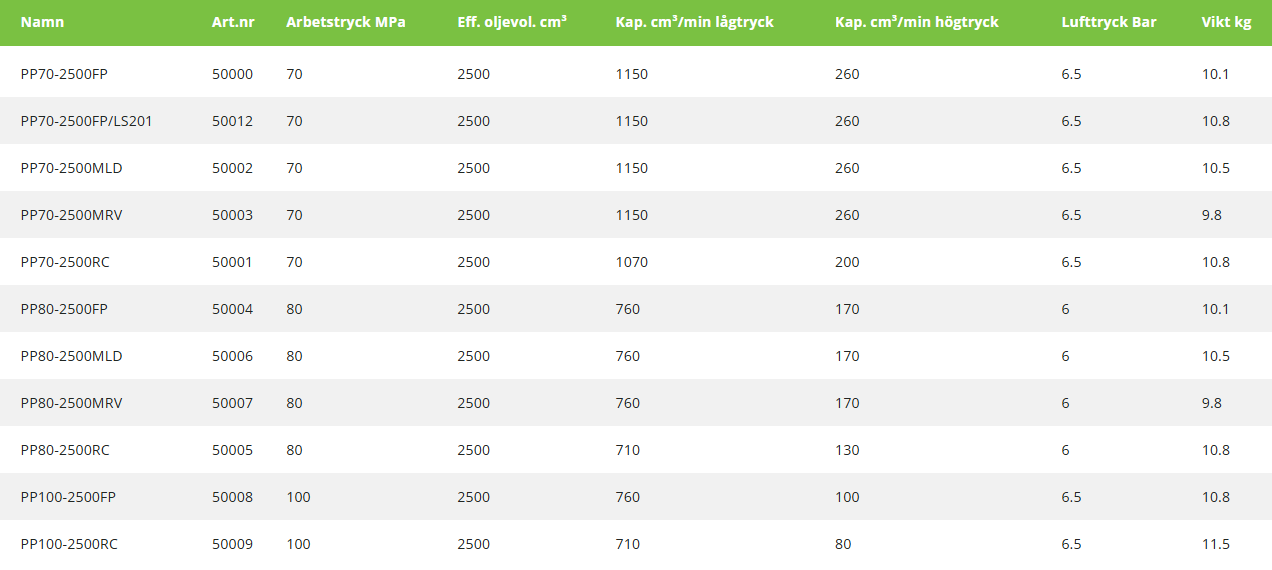Select the PP80-2500MLD row name
Image resolution: width=1272 pixels, height=570 pixels.
pyautogui.click(x=71, y=356)
